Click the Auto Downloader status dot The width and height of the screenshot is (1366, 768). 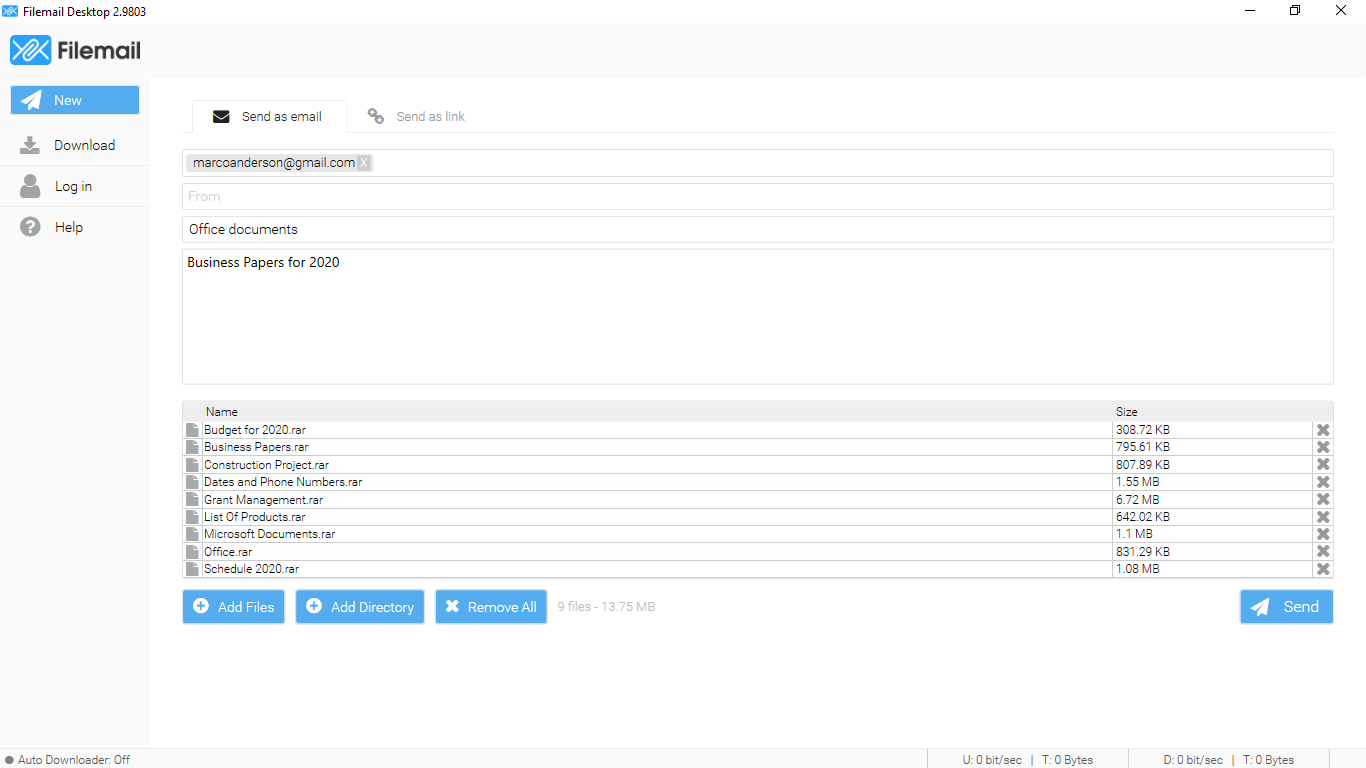click(9, 760)
